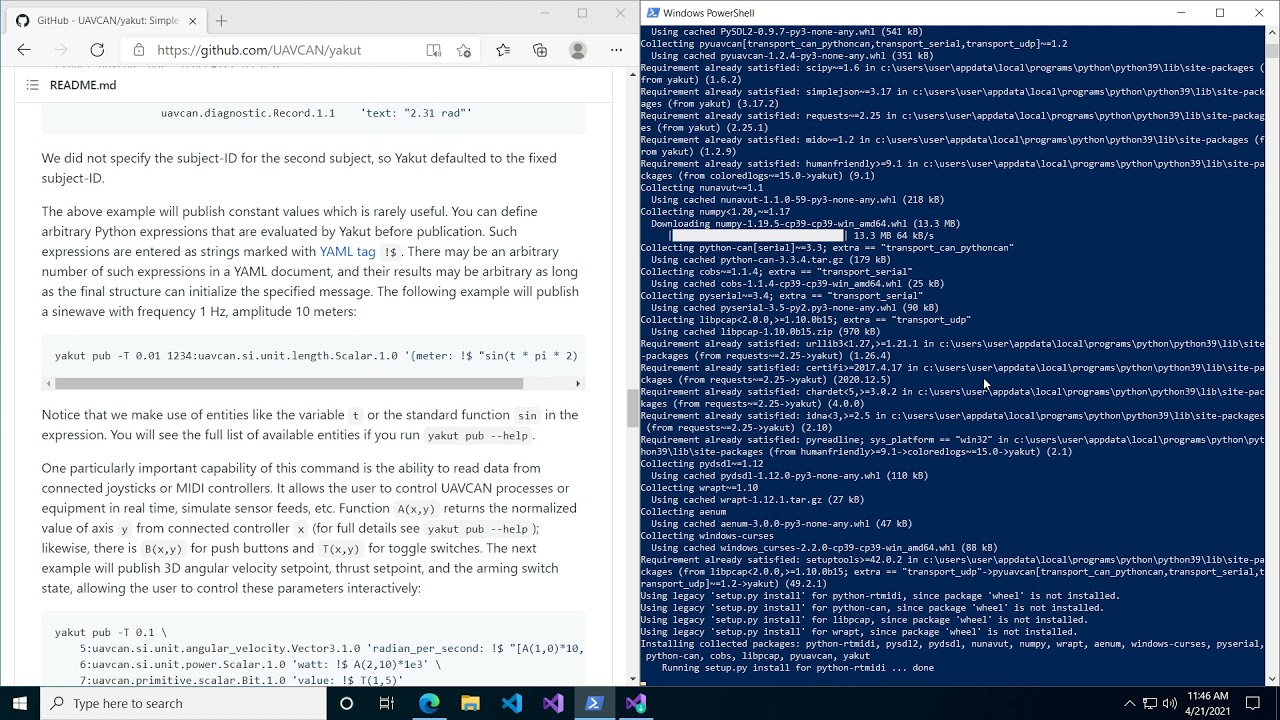Click 'Running setup.py install for python-rtmidi' line
Image resolution: width=1280 pixels, height=720 pixels.
point(797,668)
